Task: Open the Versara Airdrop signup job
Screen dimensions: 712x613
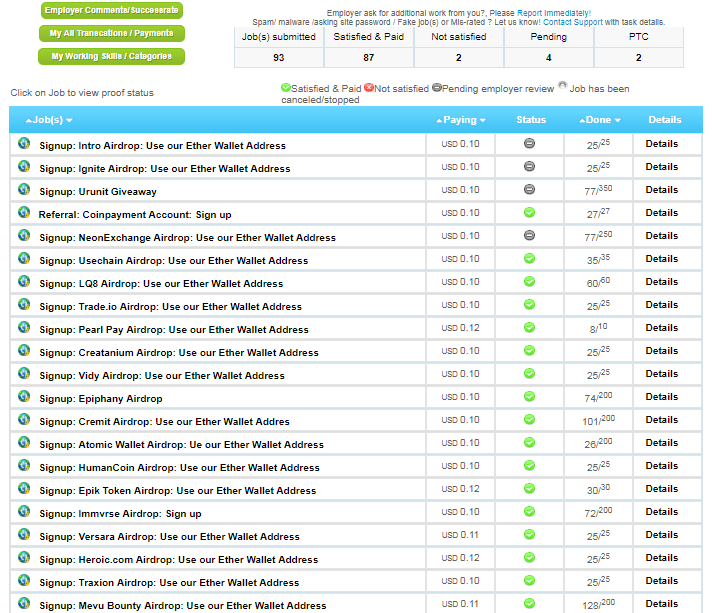Action: coord(169,536)
